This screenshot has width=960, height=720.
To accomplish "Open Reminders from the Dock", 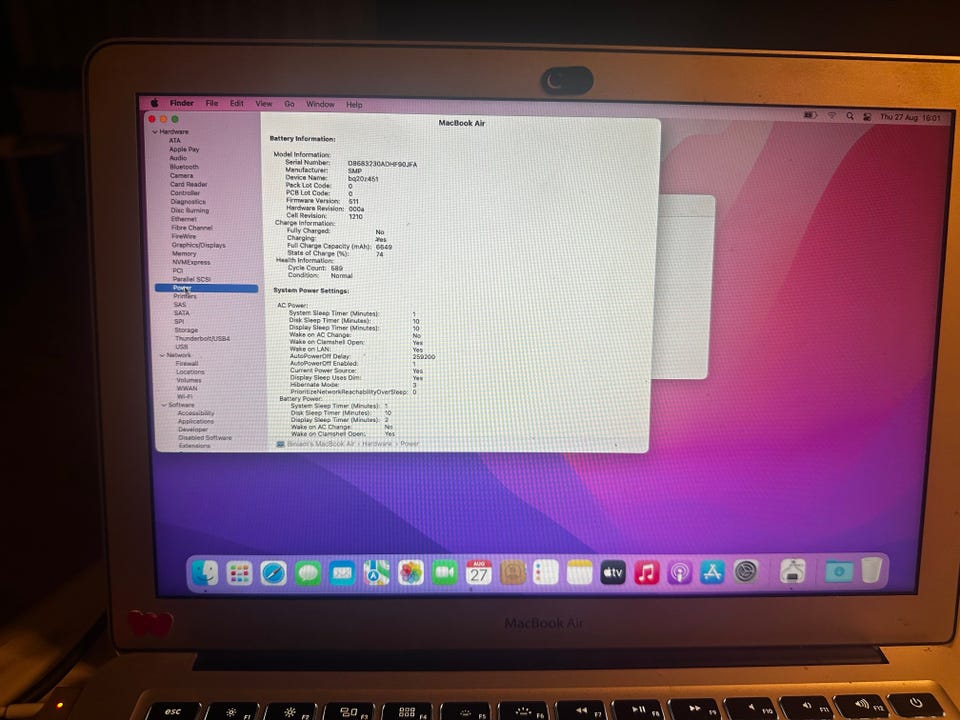I will pos(546,572).
